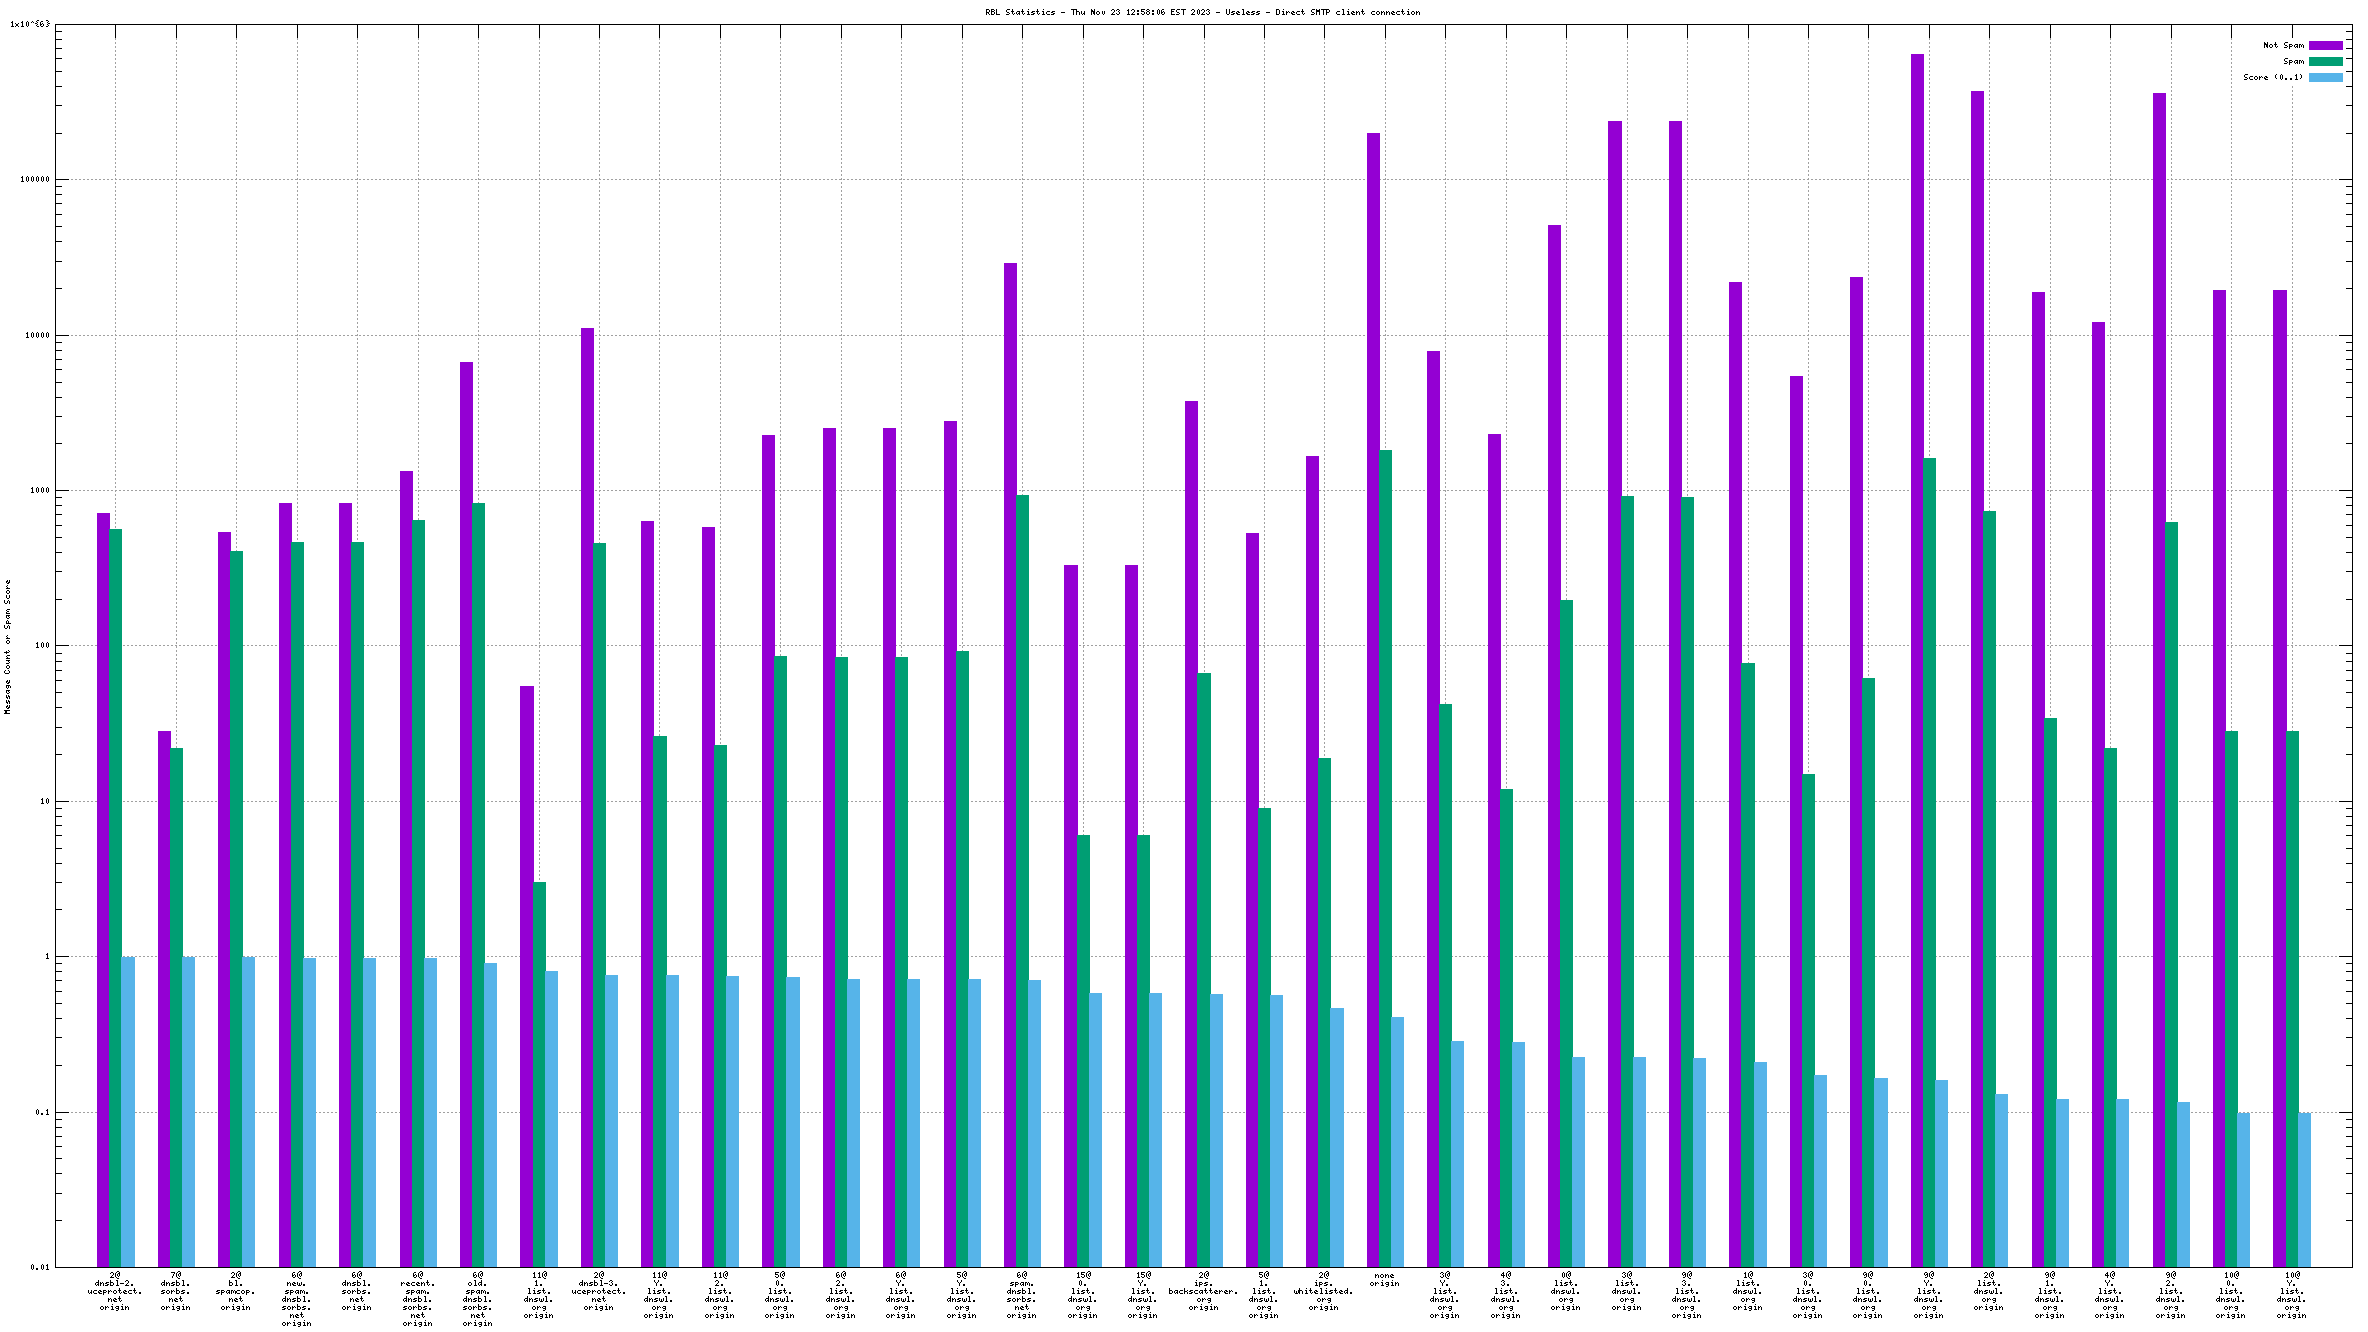Click the light blue Score legend swatch
This screenshot has height=1332, width=2368.
pos(2324,77)
